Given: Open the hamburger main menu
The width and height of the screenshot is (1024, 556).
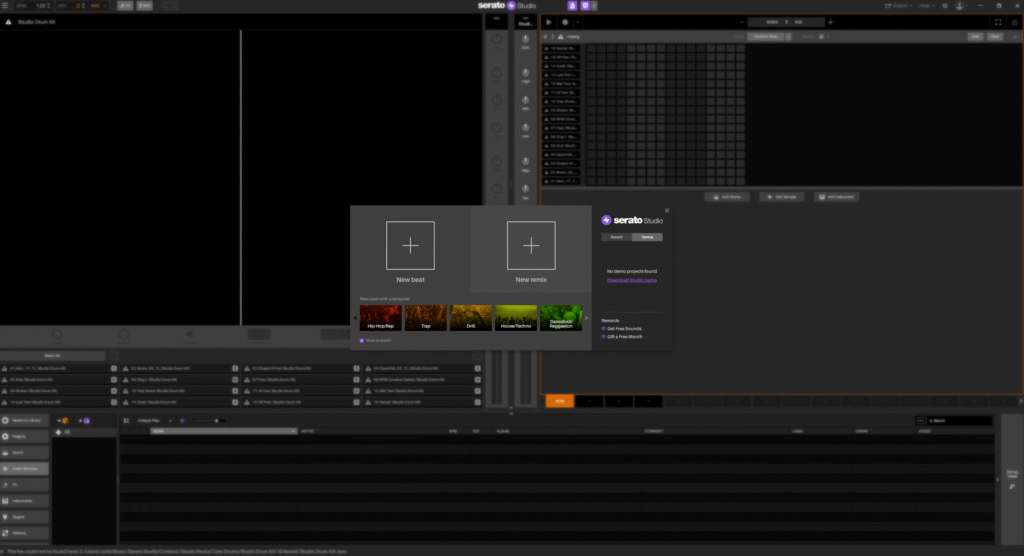Looking at the screenshot, I should [x=5, y=5].
